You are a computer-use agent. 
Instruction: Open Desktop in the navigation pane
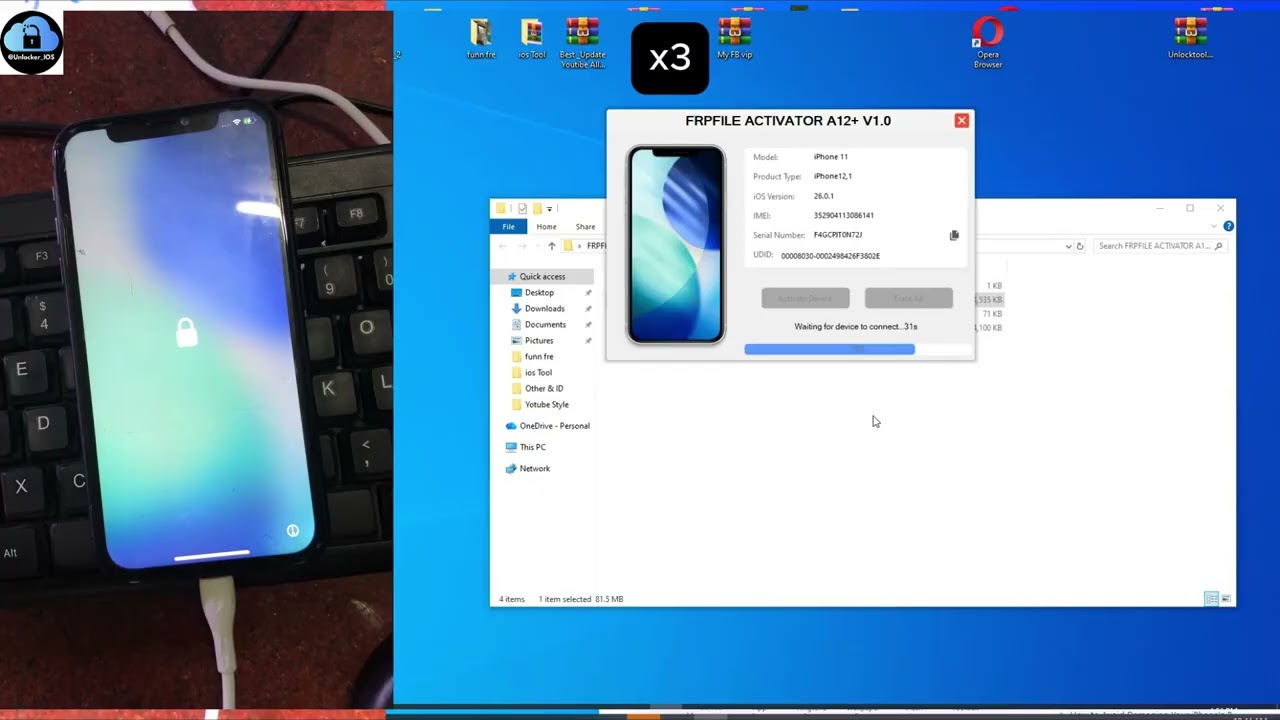click(x=539, y=293)
